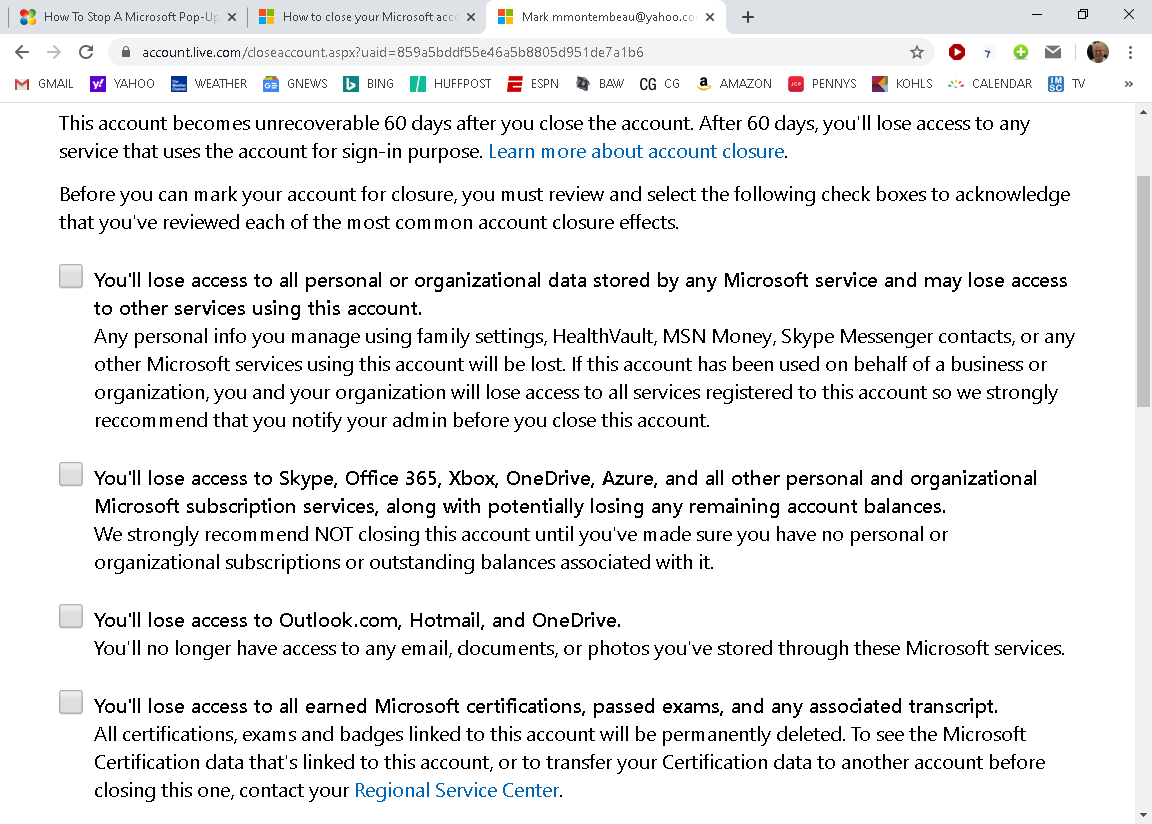This screenshot has height=824, width=1152.
Task: Open the BAW bookmark
Action: (600, 84)
